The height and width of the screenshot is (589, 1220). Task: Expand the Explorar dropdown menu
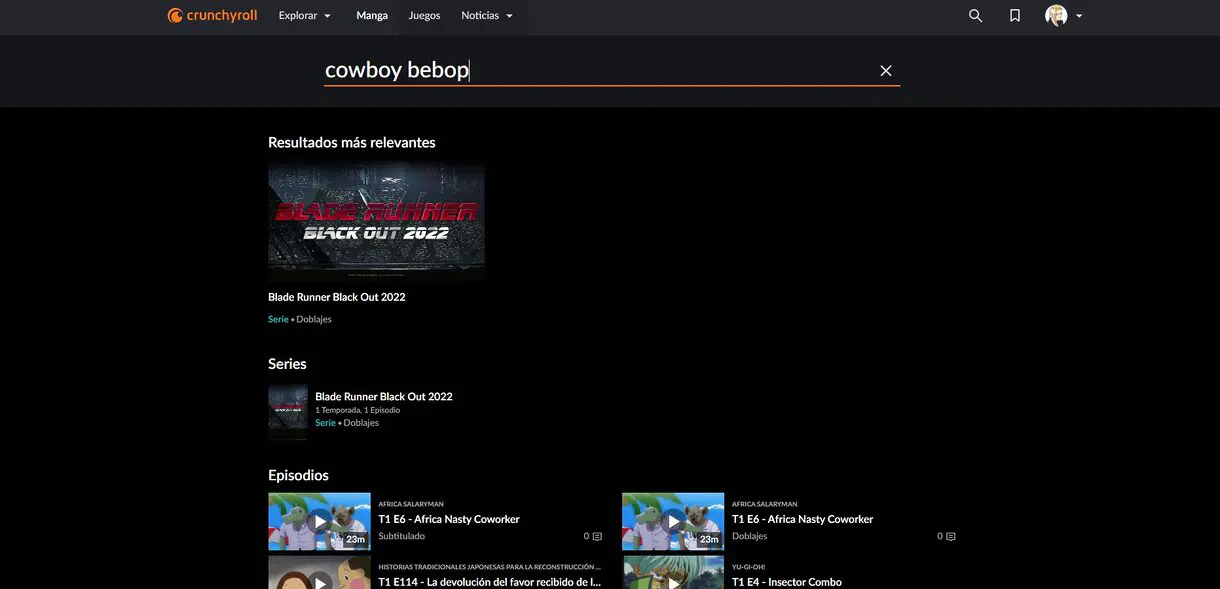[x=305, y=16]
